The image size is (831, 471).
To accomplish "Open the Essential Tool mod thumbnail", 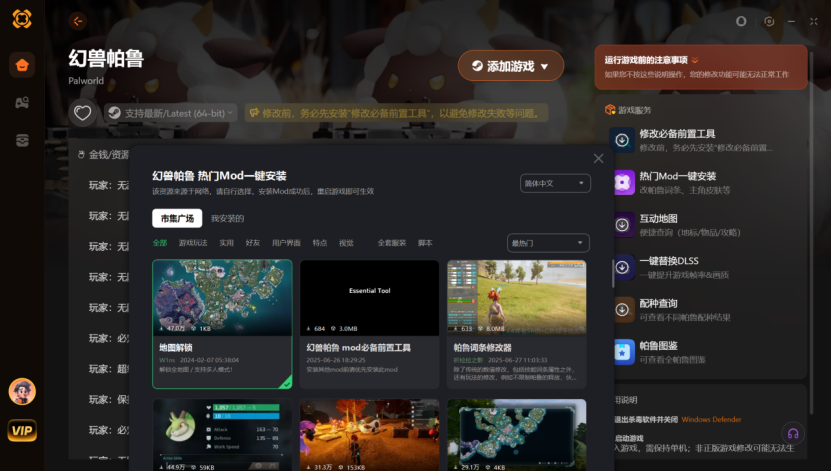I will point(369,297).
